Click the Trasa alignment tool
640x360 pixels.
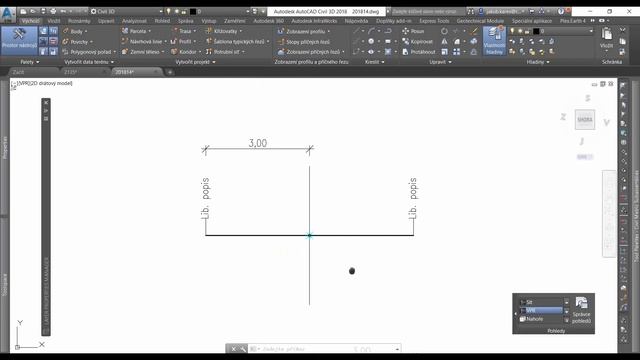coord(183,31)
